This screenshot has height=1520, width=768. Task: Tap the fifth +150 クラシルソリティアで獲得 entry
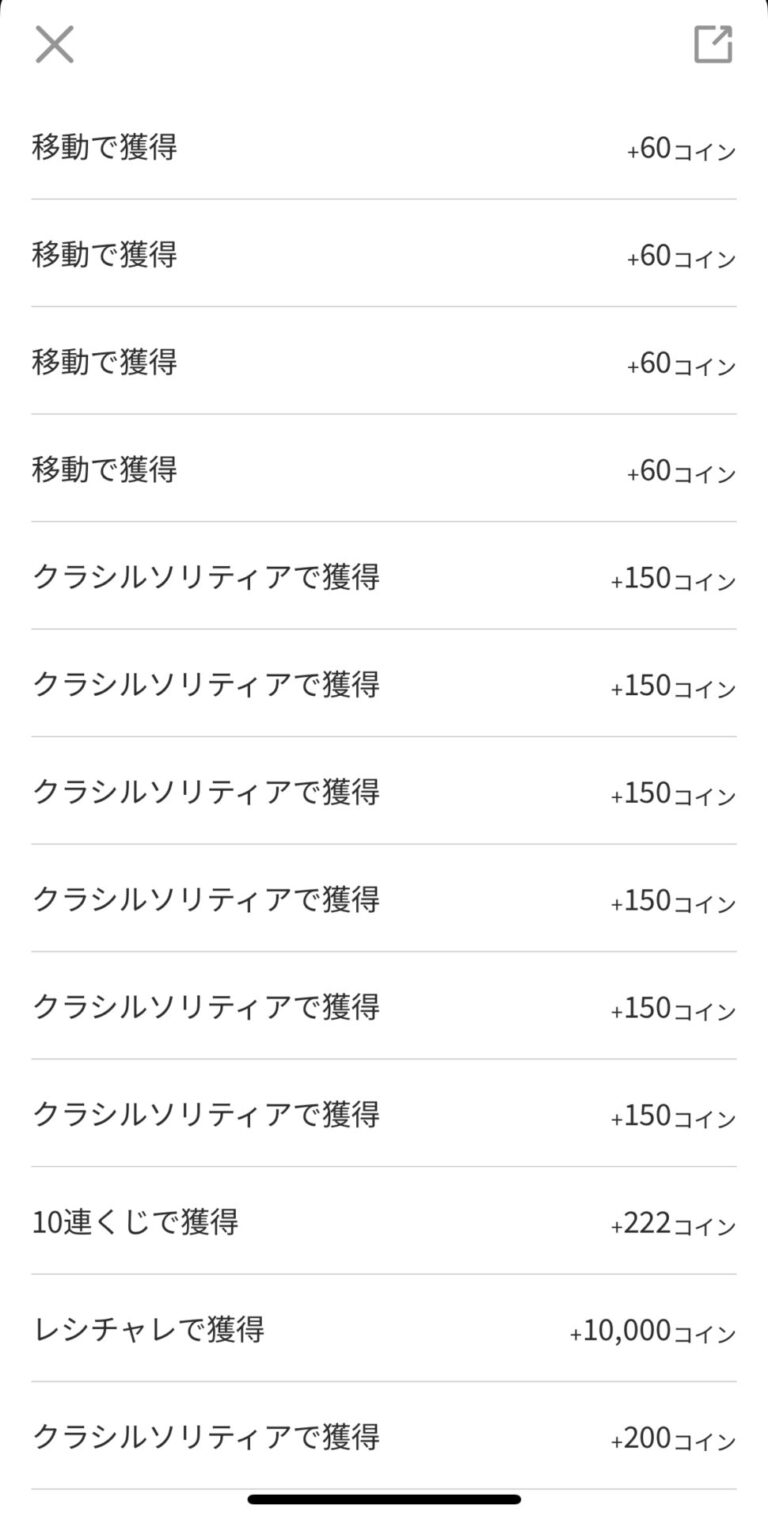(206, 1007)
